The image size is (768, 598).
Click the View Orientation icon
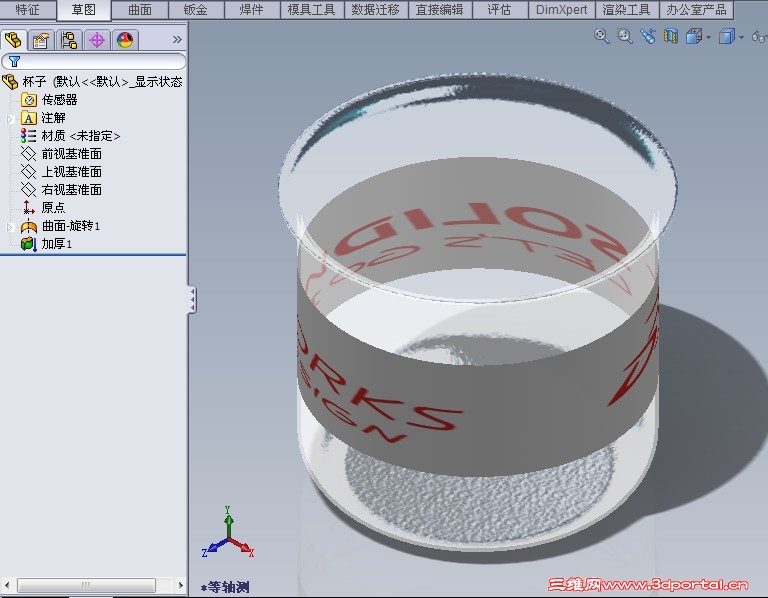pos(694,36)
